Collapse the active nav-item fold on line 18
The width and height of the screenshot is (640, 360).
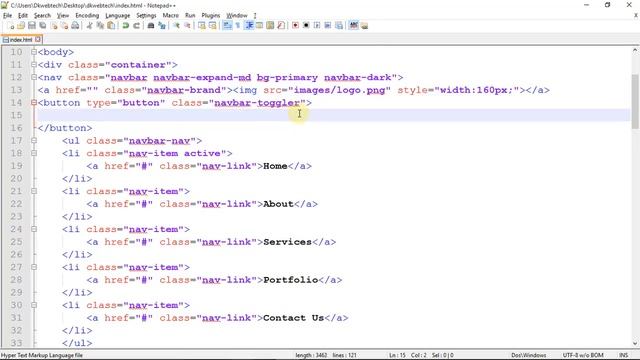pos(34,153)
